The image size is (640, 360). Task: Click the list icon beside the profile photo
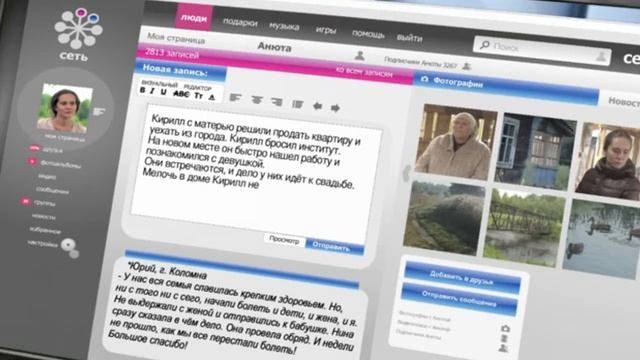pyautogui.click(x=98, y=111)
